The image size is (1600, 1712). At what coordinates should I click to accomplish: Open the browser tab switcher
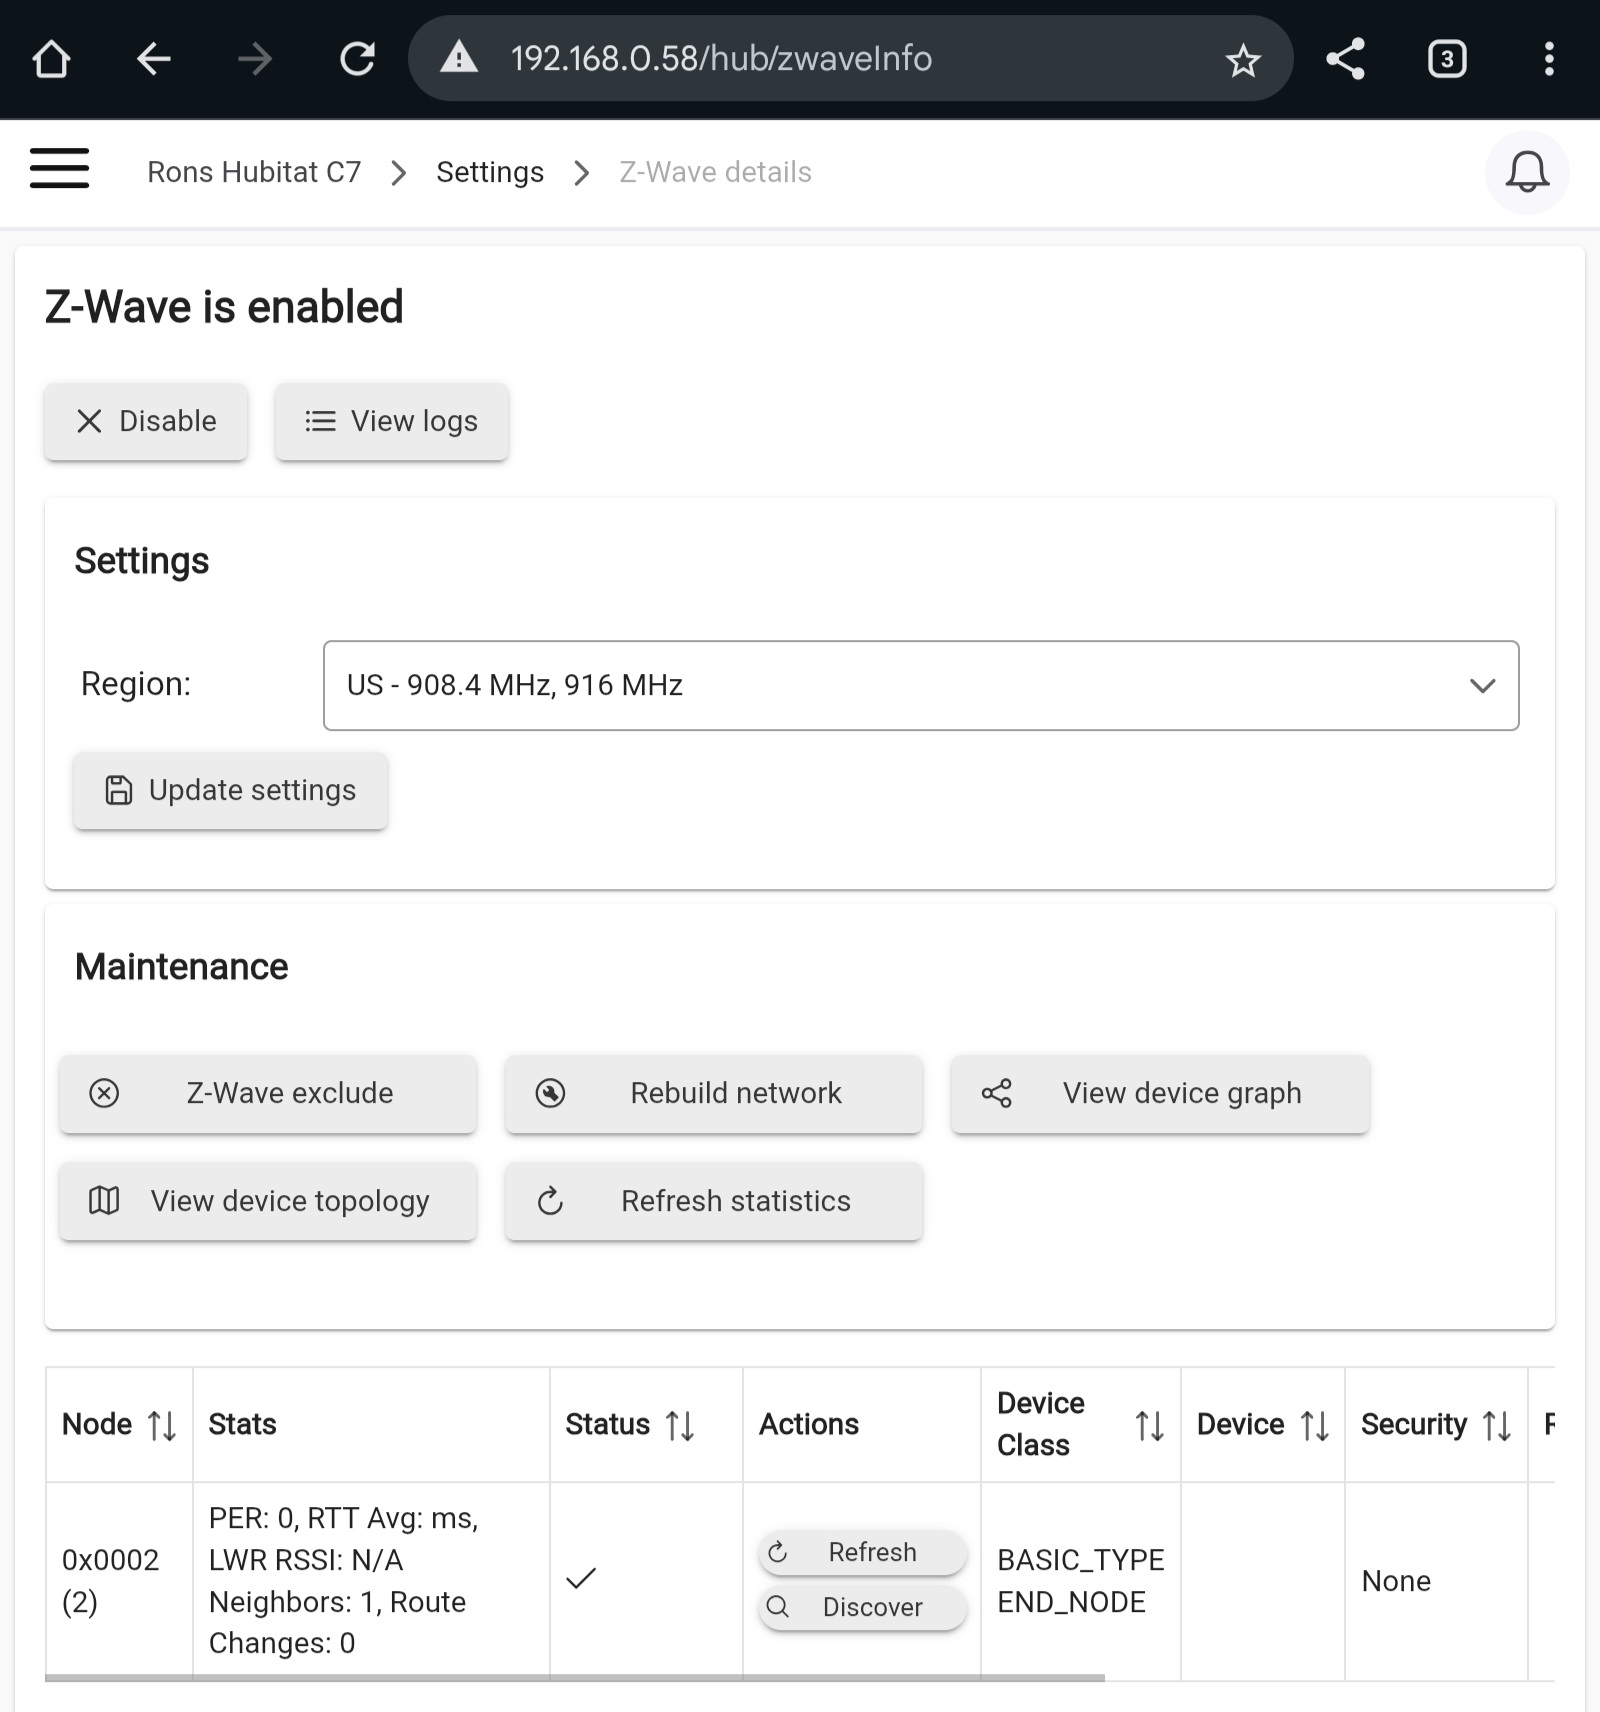tap(1447, 59)
